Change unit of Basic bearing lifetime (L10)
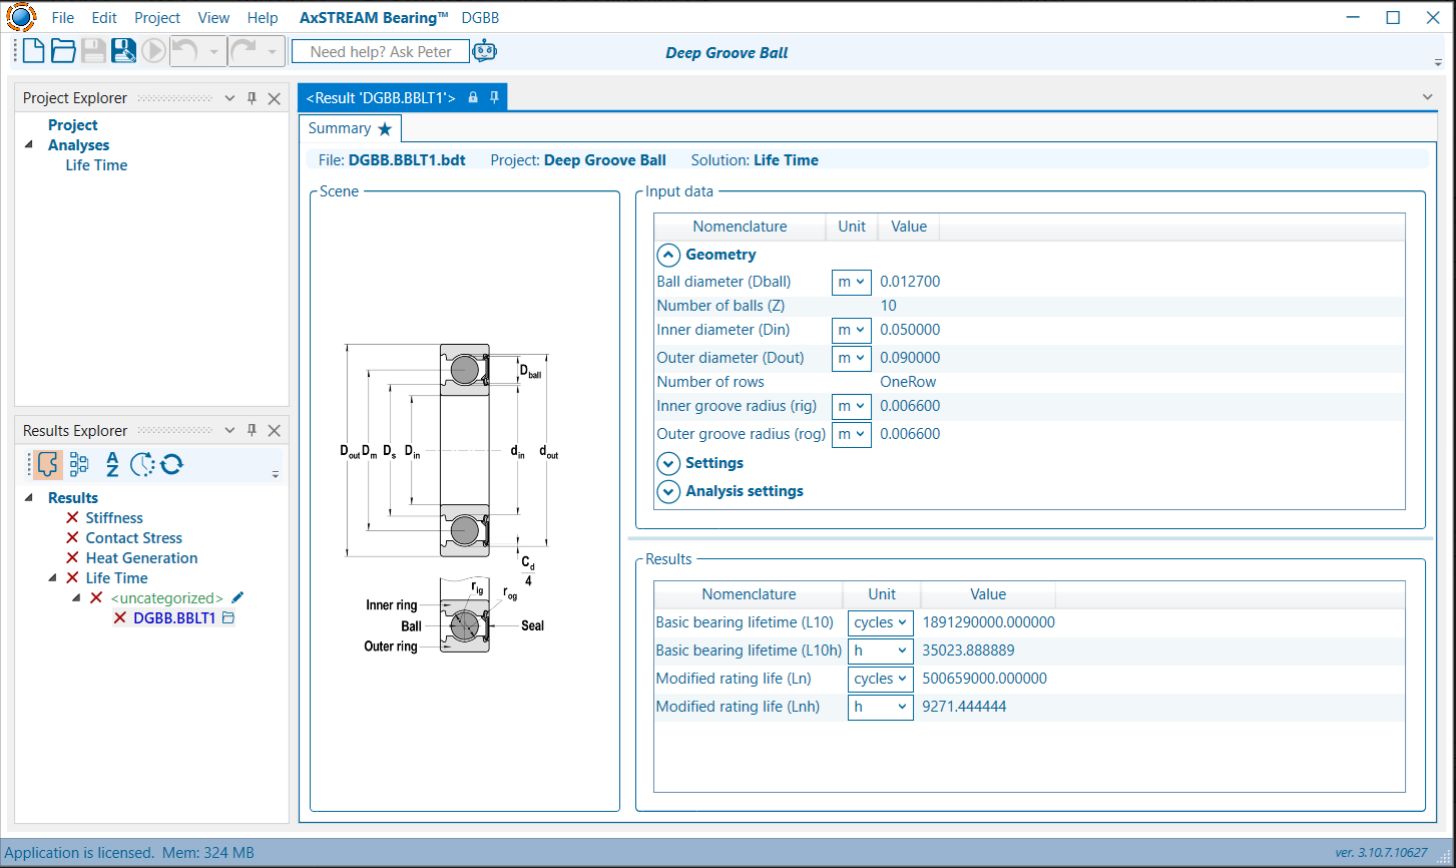 coord(881,623)
